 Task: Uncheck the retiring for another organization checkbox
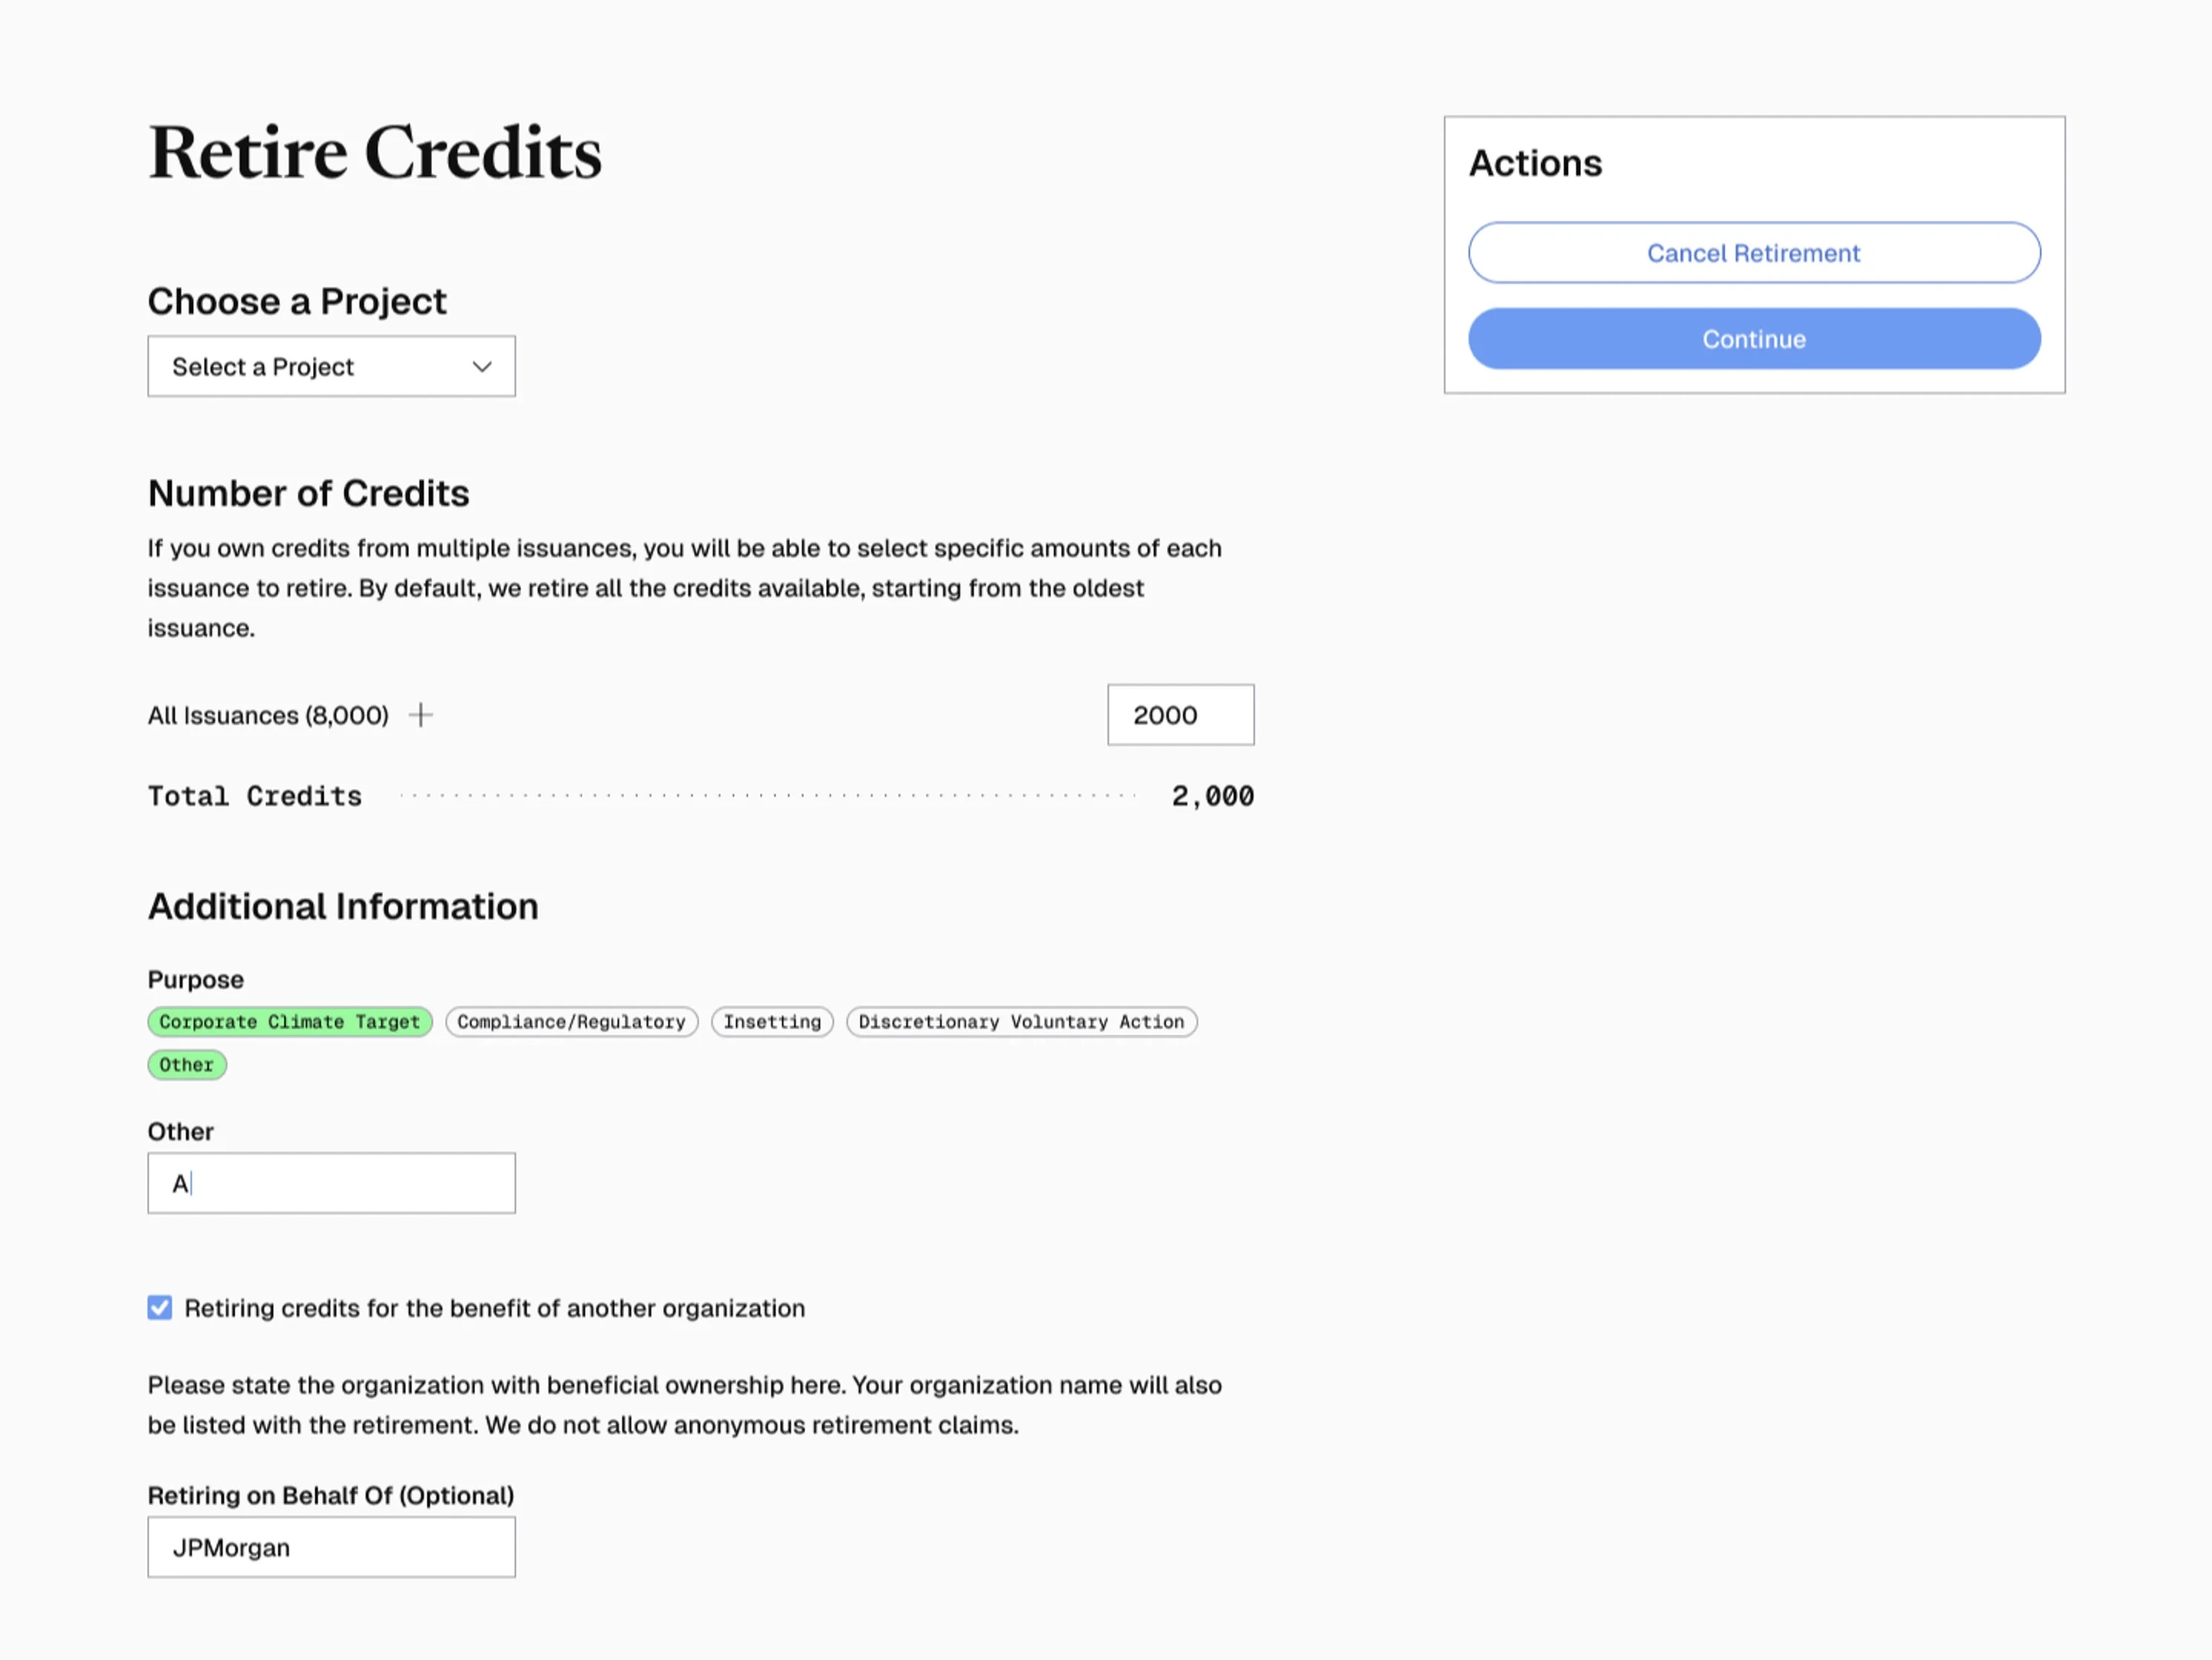coord(160,1308)
